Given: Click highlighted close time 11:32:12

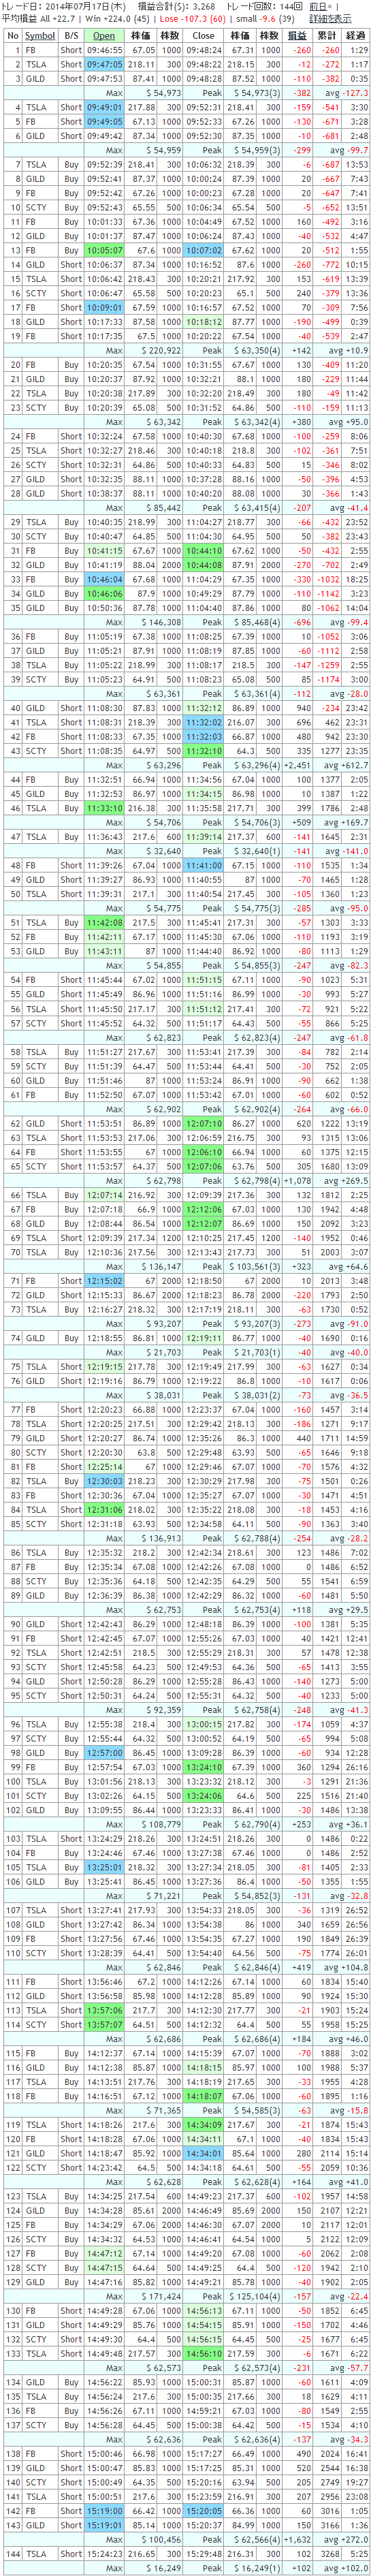Looking at the screenshot, I should coord(204,708).
